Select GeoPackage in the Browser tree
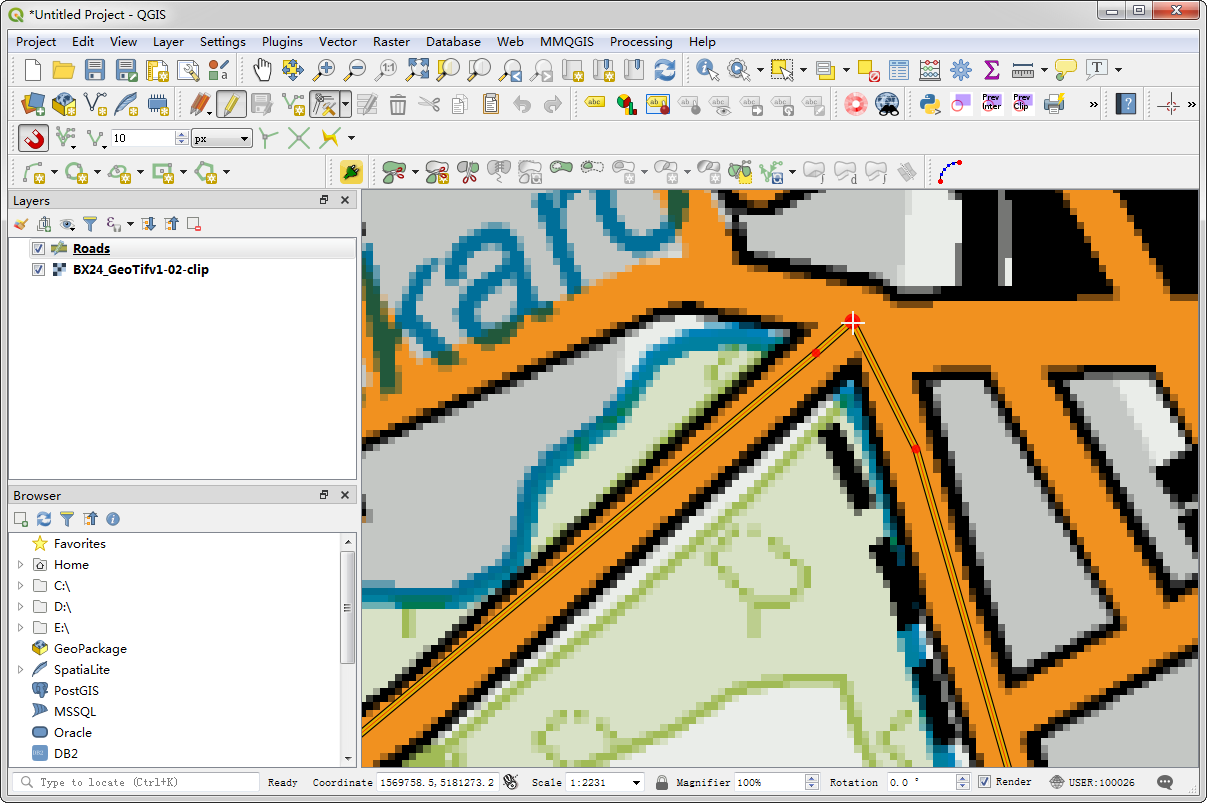The image size is (1207, 803). click(90, 649)
